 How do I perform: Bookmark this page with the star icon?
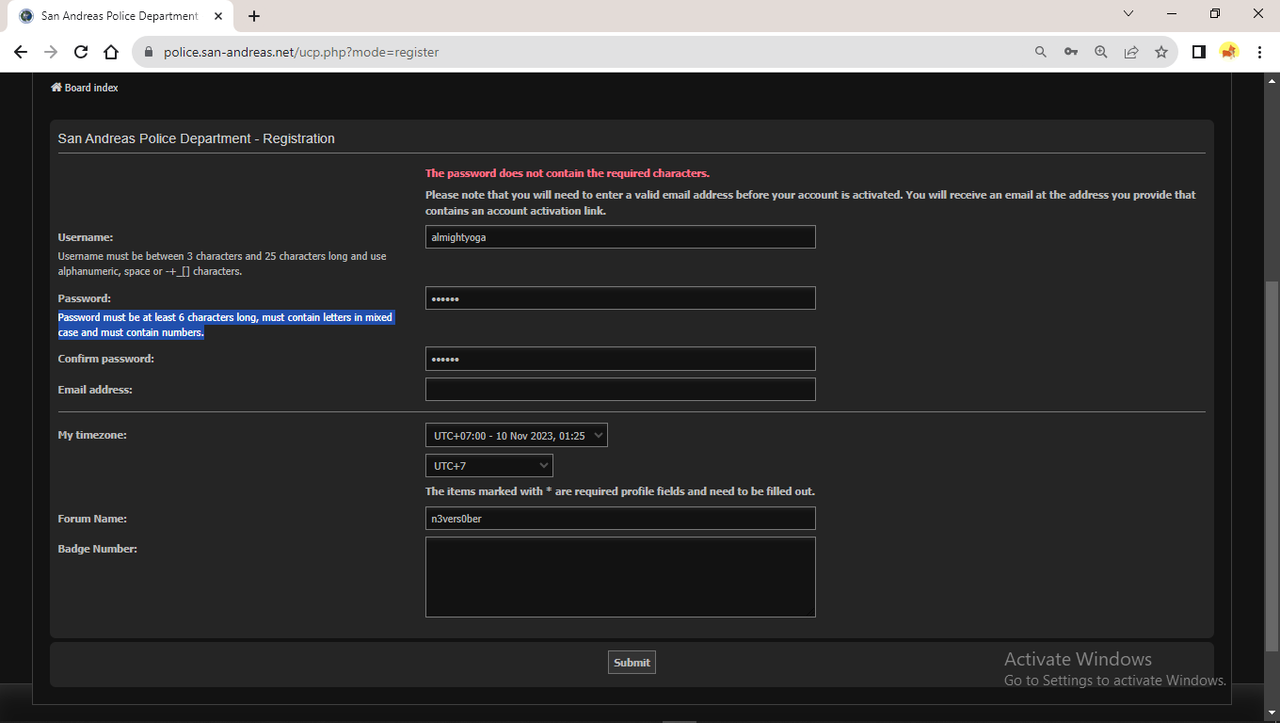tap(1161, 52)
